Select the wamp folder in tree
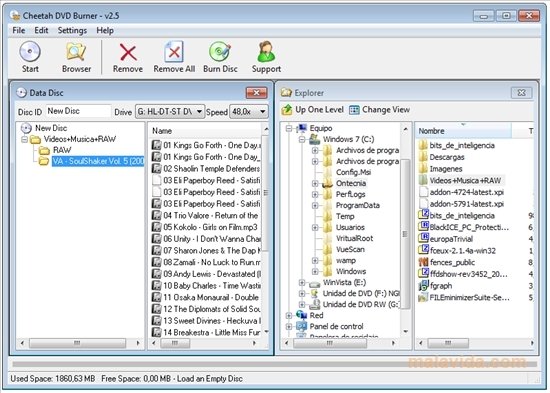Viewport: 550px width, 393px height. (x=346, y=260)
